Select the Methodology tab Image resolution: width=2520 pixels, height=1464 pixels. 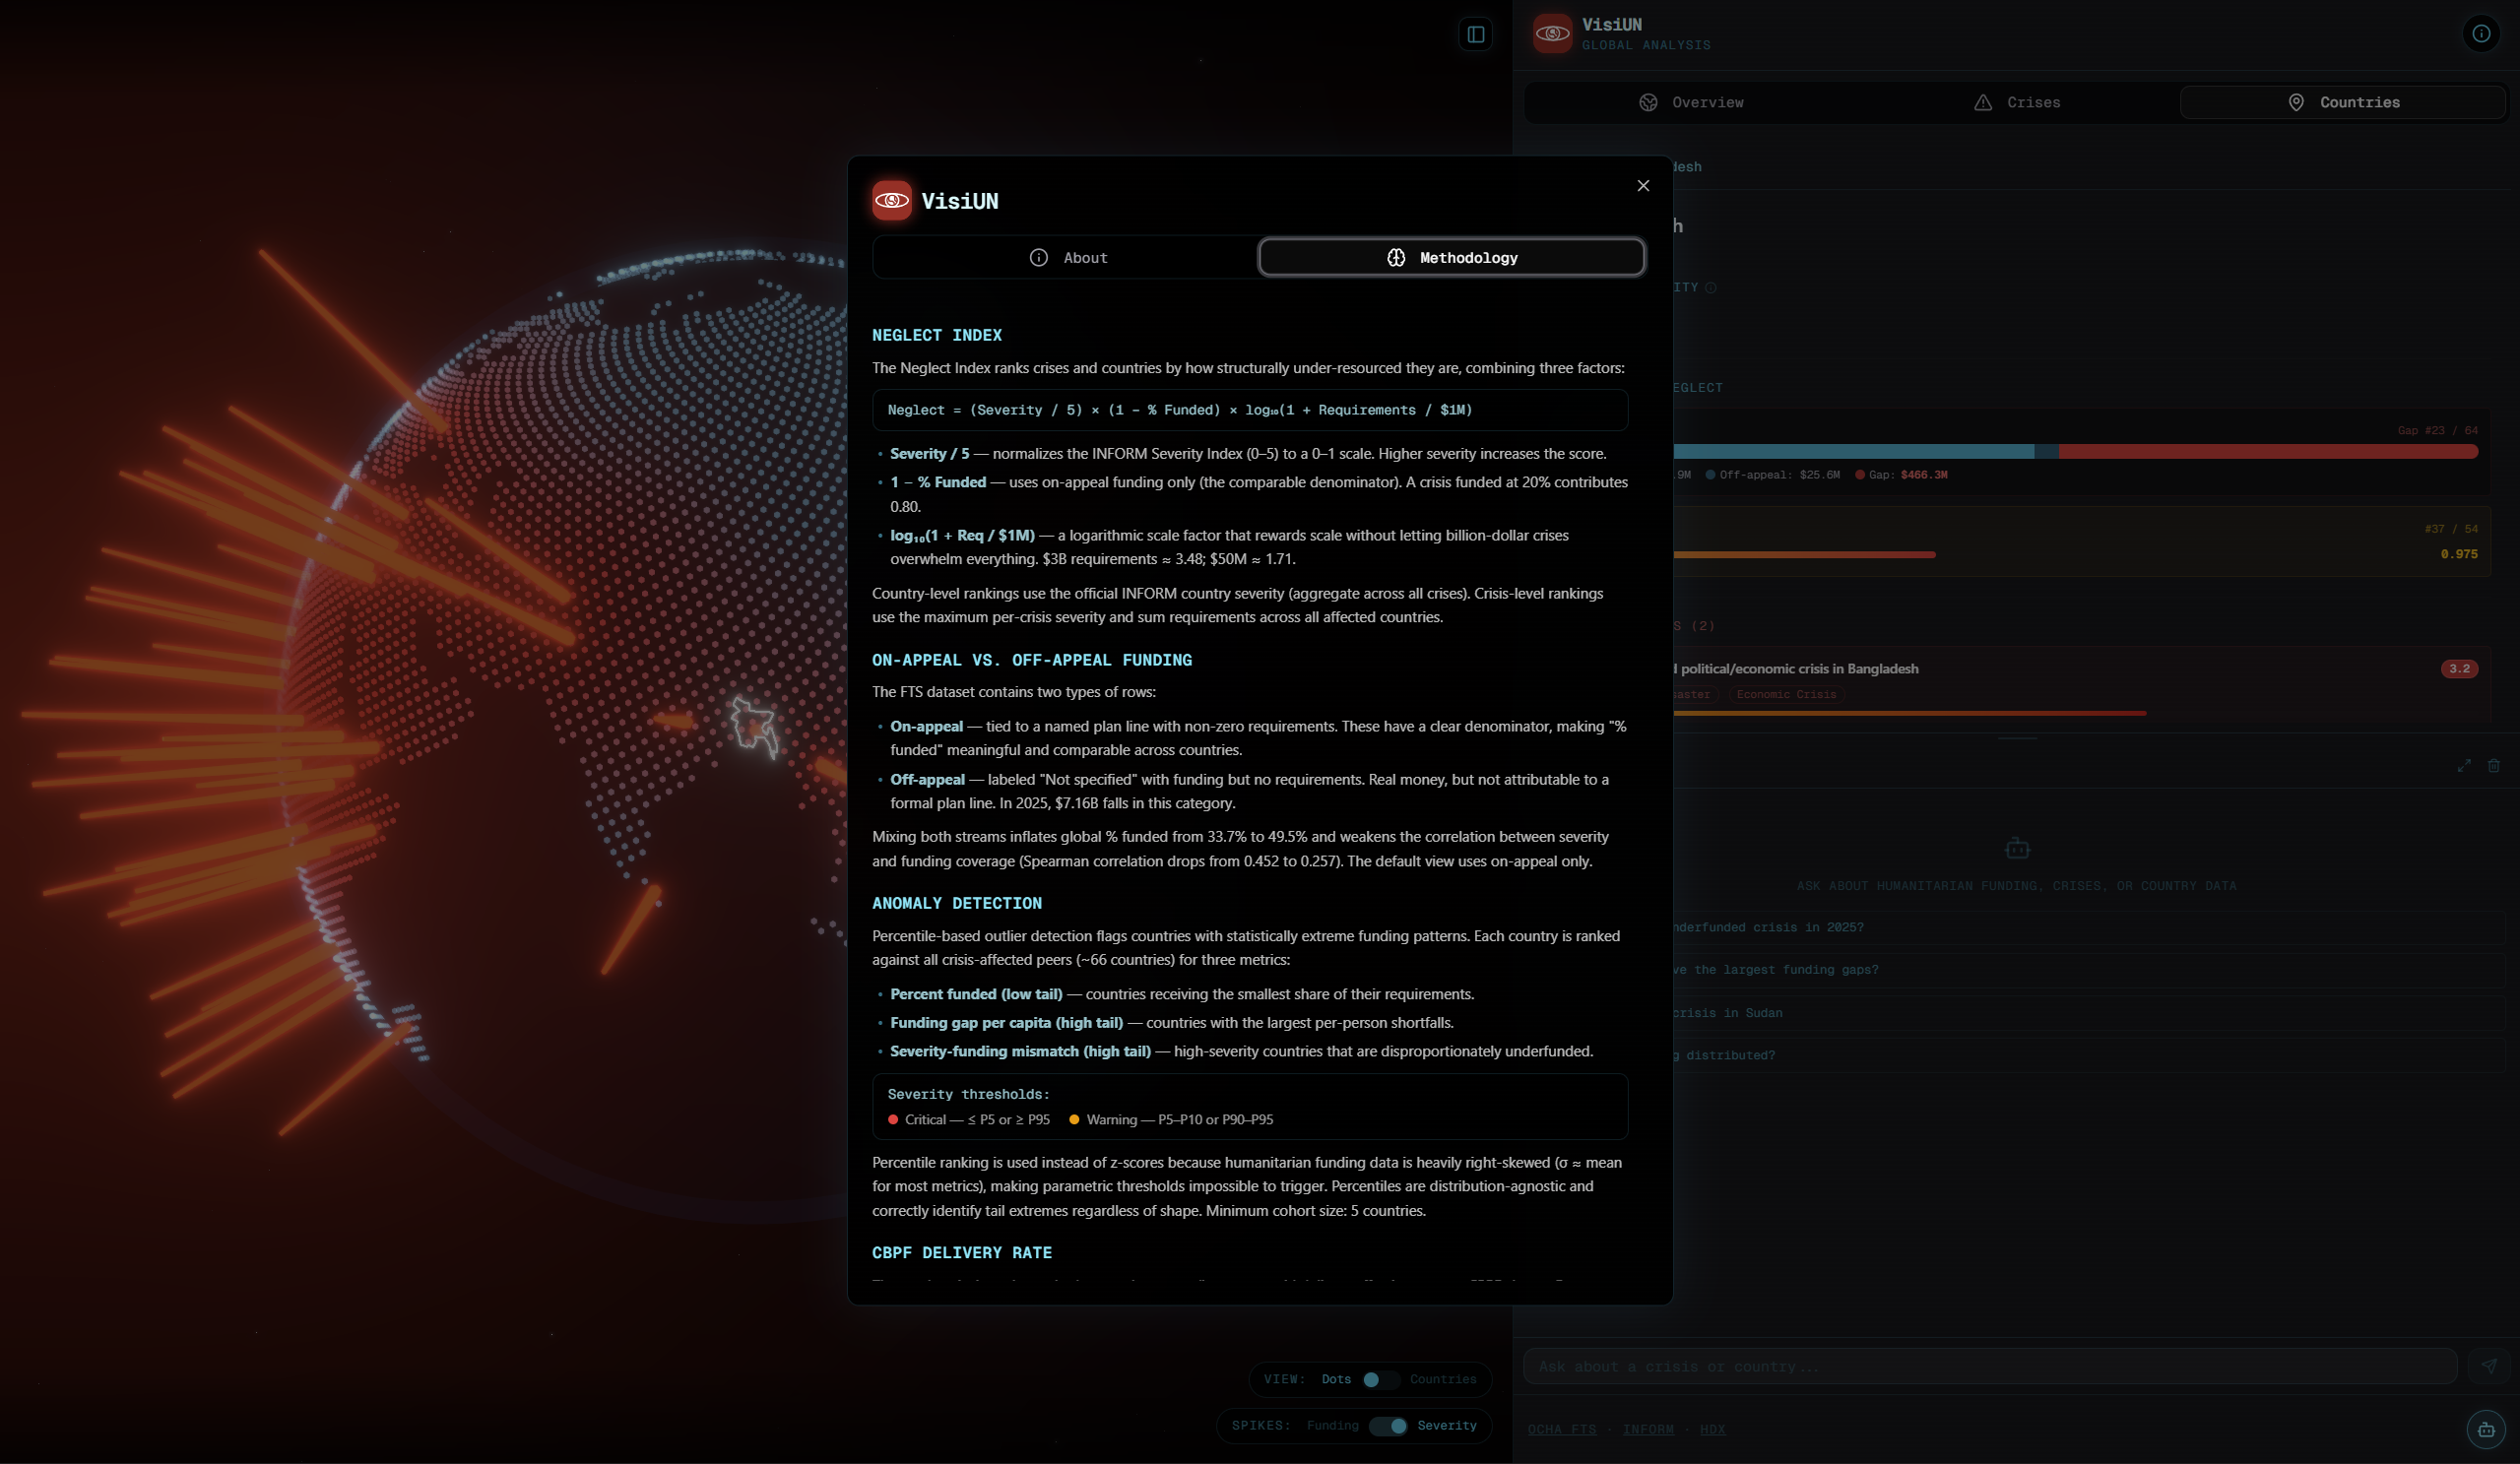click(x=1451, y=258)
